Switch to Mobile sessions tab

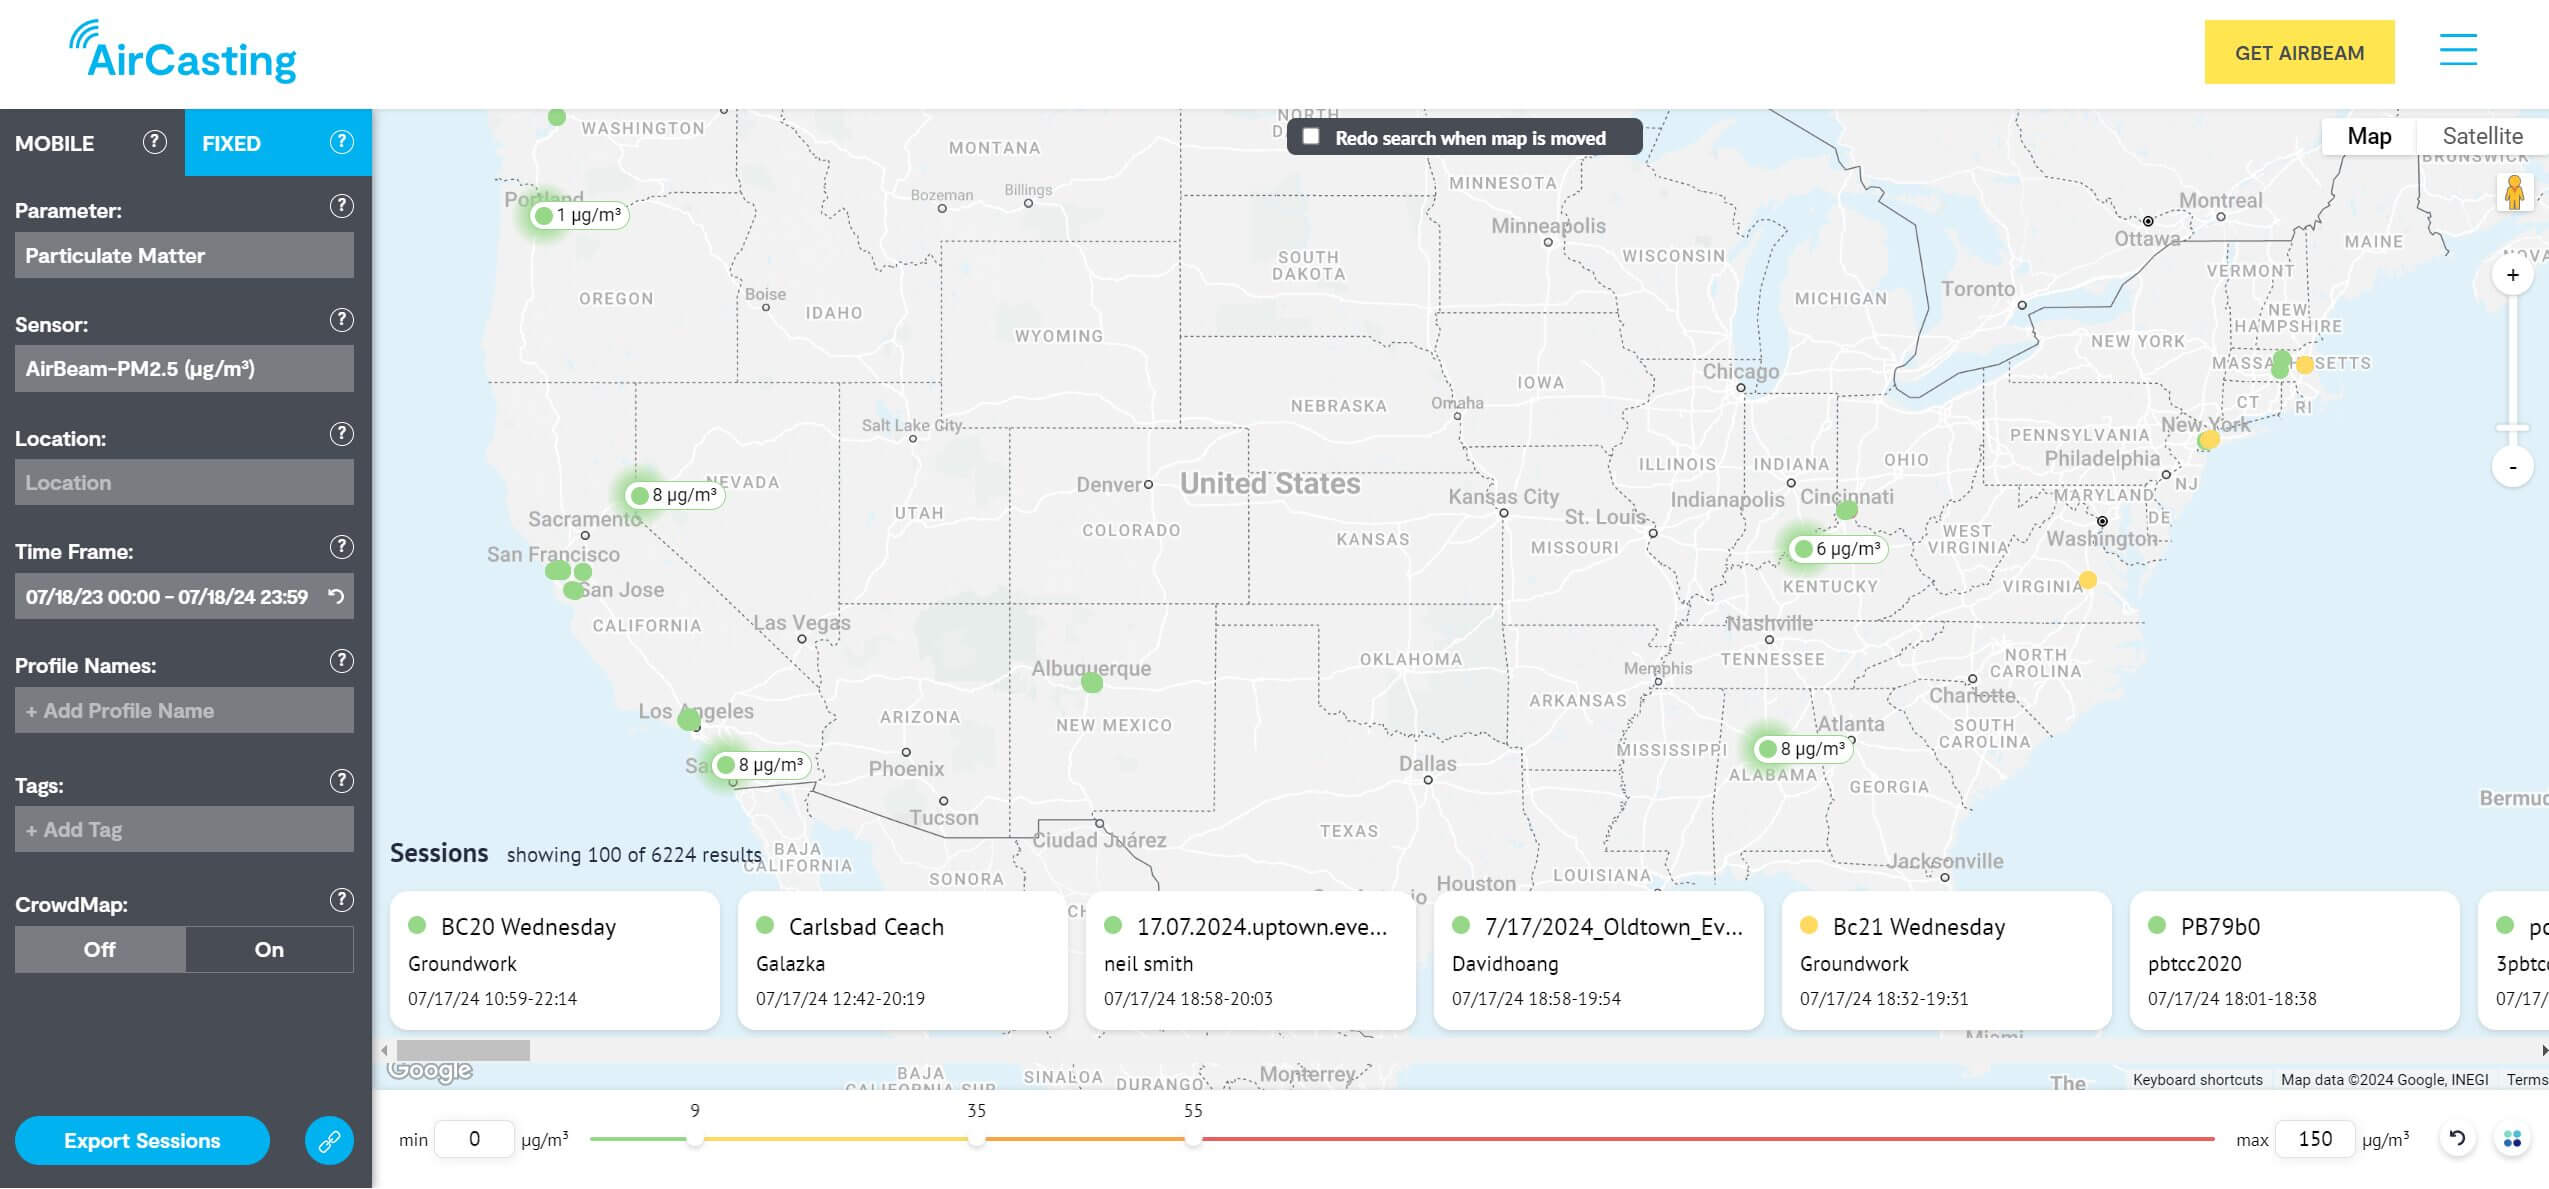[54, 143]
